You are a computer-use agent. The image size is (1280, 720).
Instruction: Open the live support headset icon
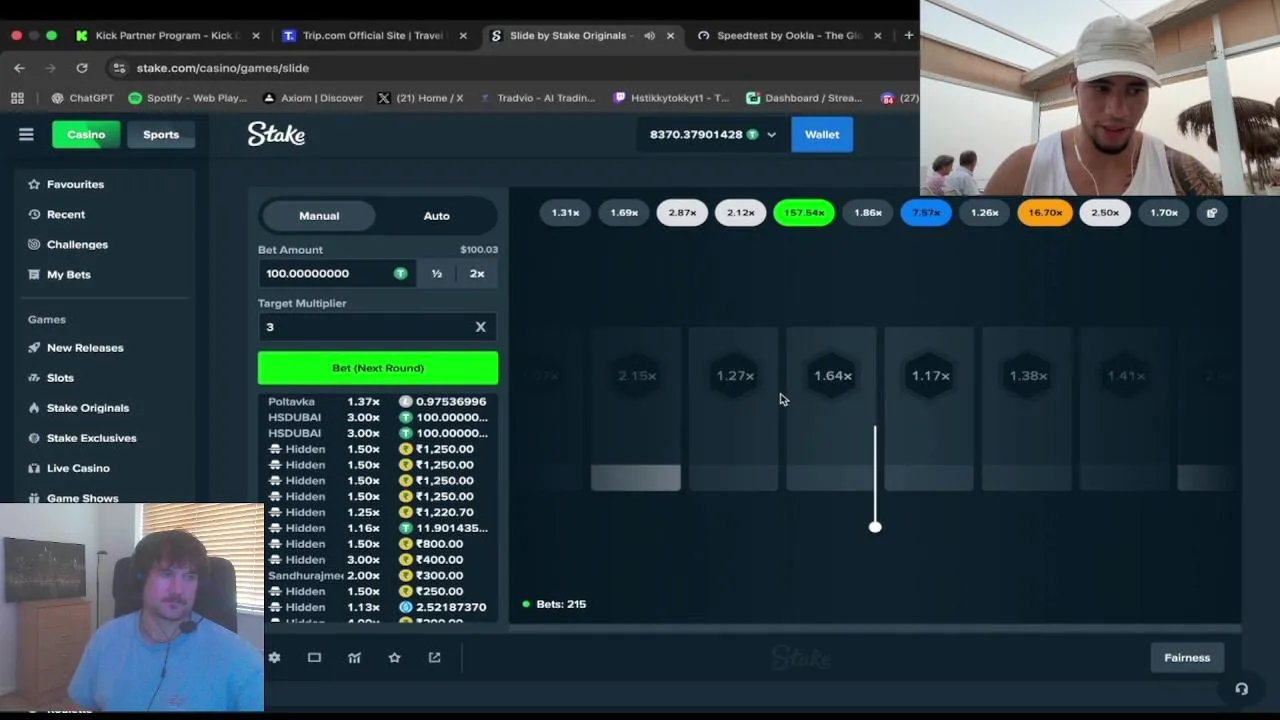coord(1241,689)
